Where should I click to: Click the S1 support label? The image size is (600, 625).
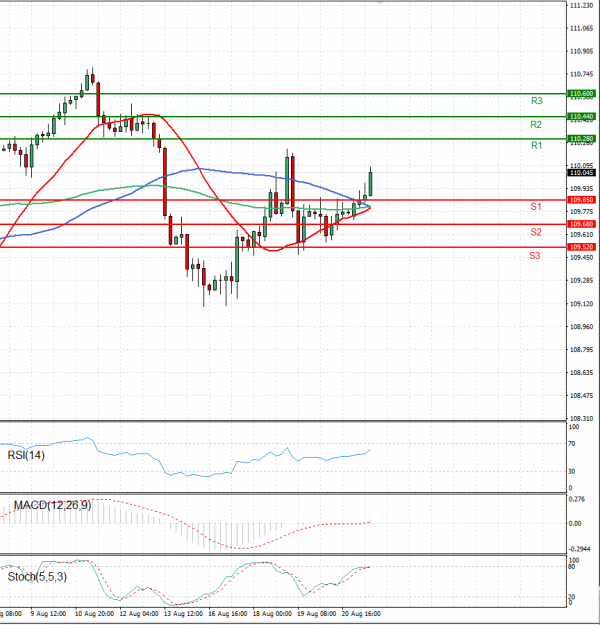pyautogui.click(x=536, y=206)
